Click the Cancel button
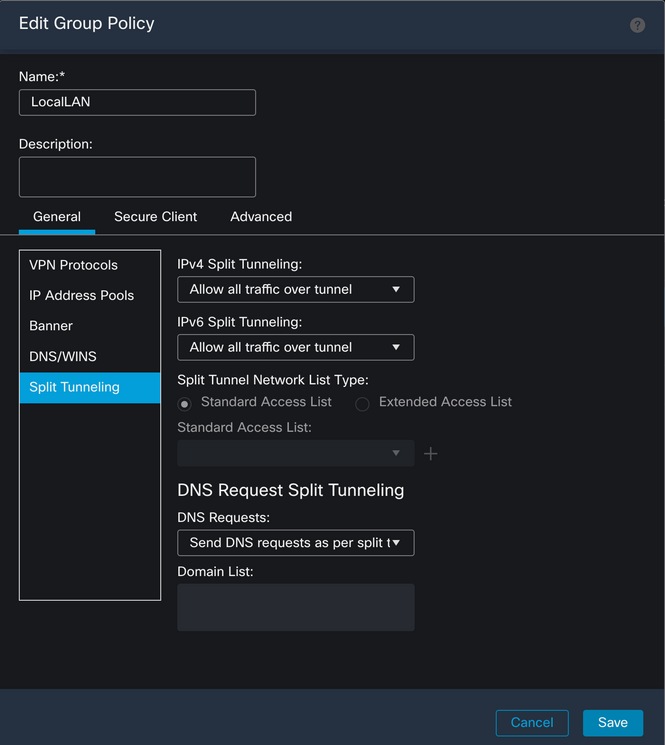The height and width of the screenshot is (745, 665). [x=532, y=723]
